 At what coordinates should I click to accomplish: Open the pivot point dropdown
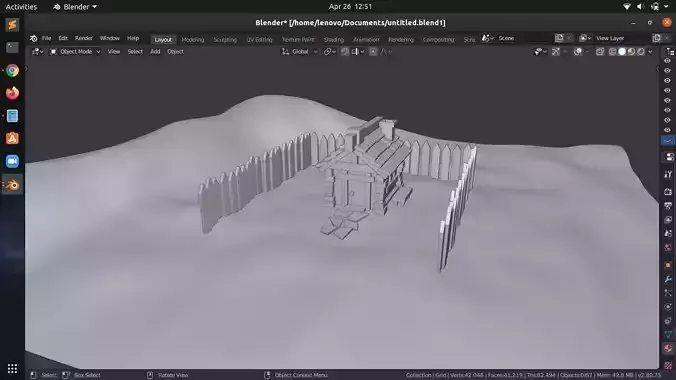point(330,52)
